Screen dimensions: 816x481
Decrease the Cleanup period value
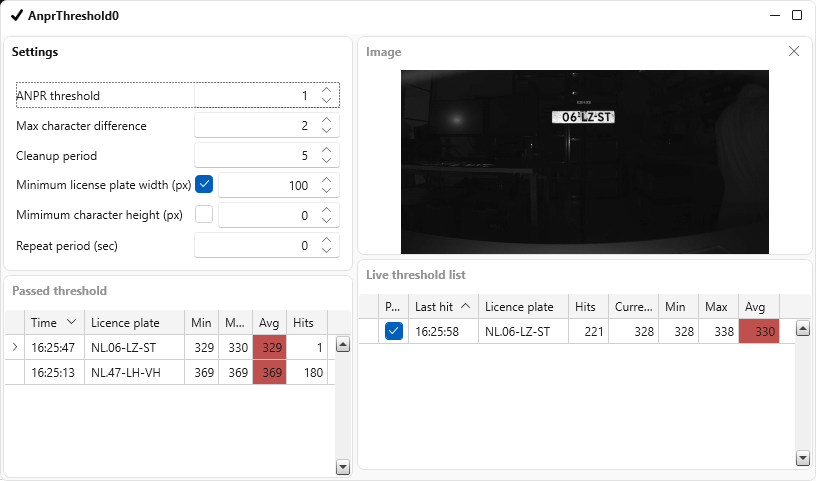click(x=326, y=160)
